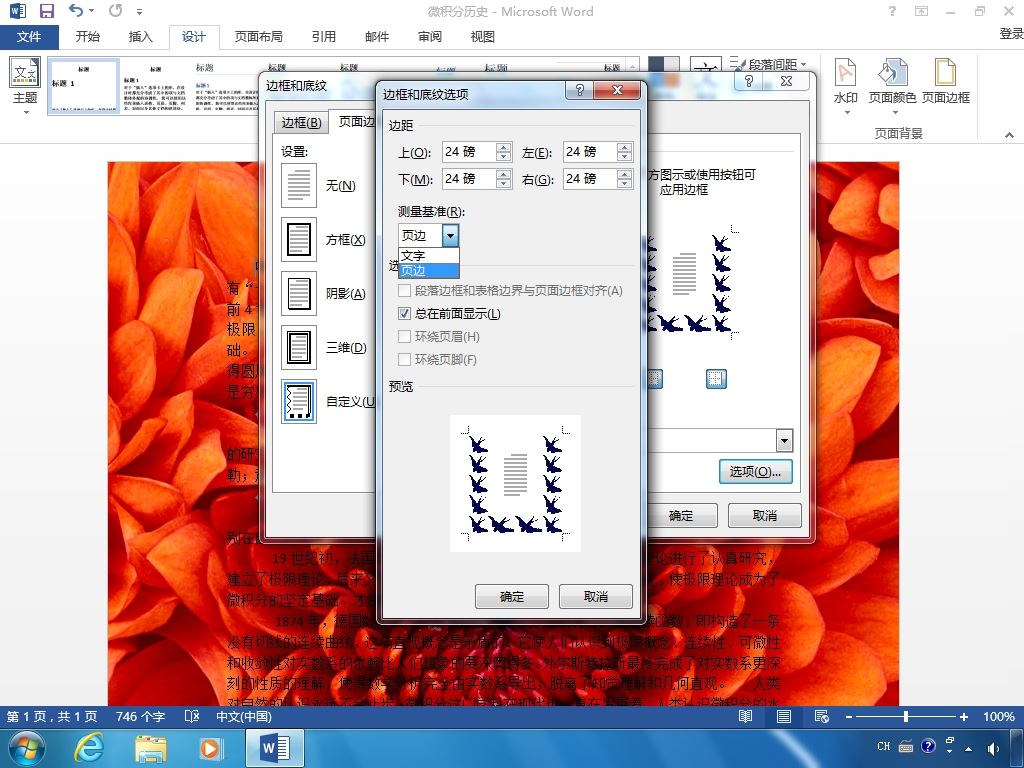Screen dimensions: 1024x768
Task: Switch to the Borders (边框) dialog tab
Action: [x=301, y=122]
